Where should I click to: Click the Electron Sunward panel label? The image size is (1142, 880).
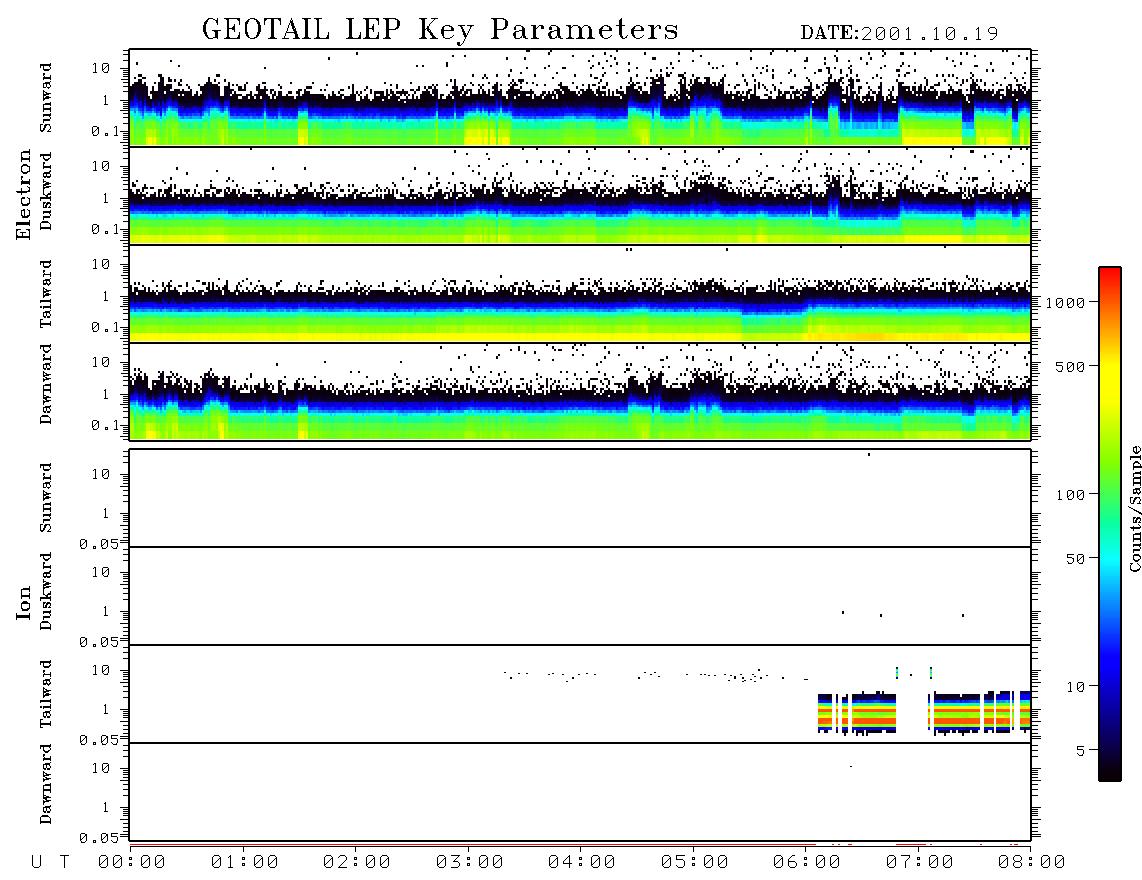[45, 98]
